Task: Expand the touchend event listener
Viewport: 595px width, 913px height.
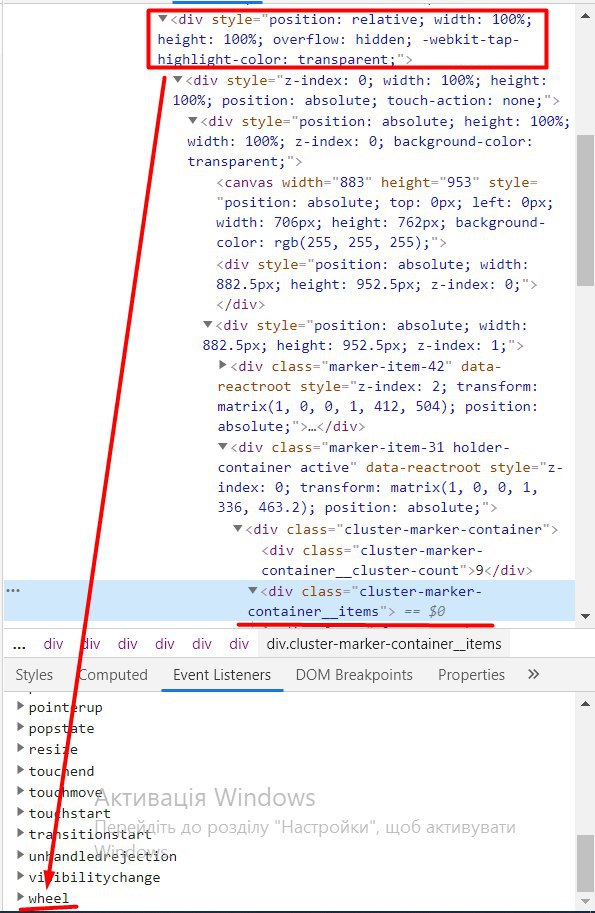Action: point(20,770)
